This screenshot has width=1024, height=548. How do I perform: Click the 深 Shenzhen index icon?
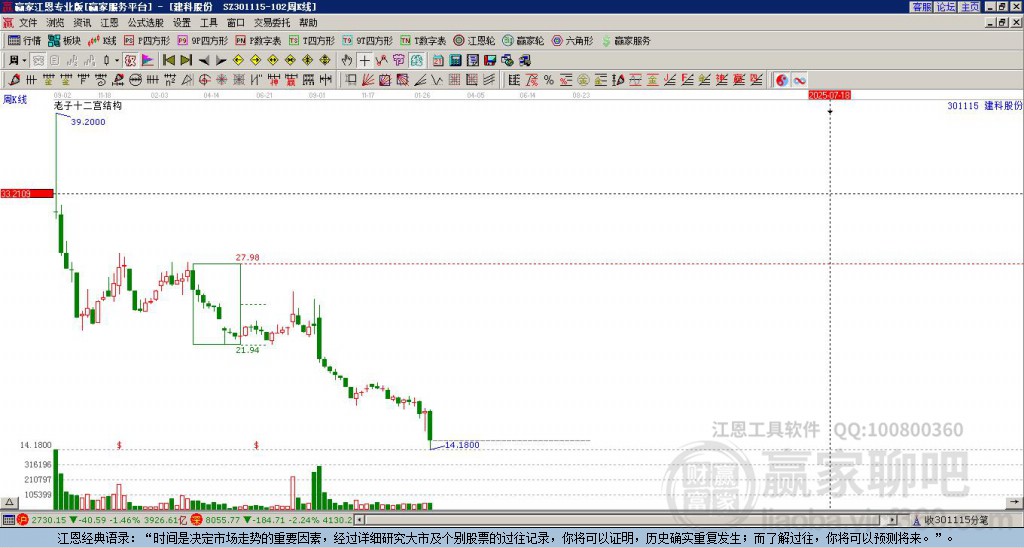coord(197,520)
